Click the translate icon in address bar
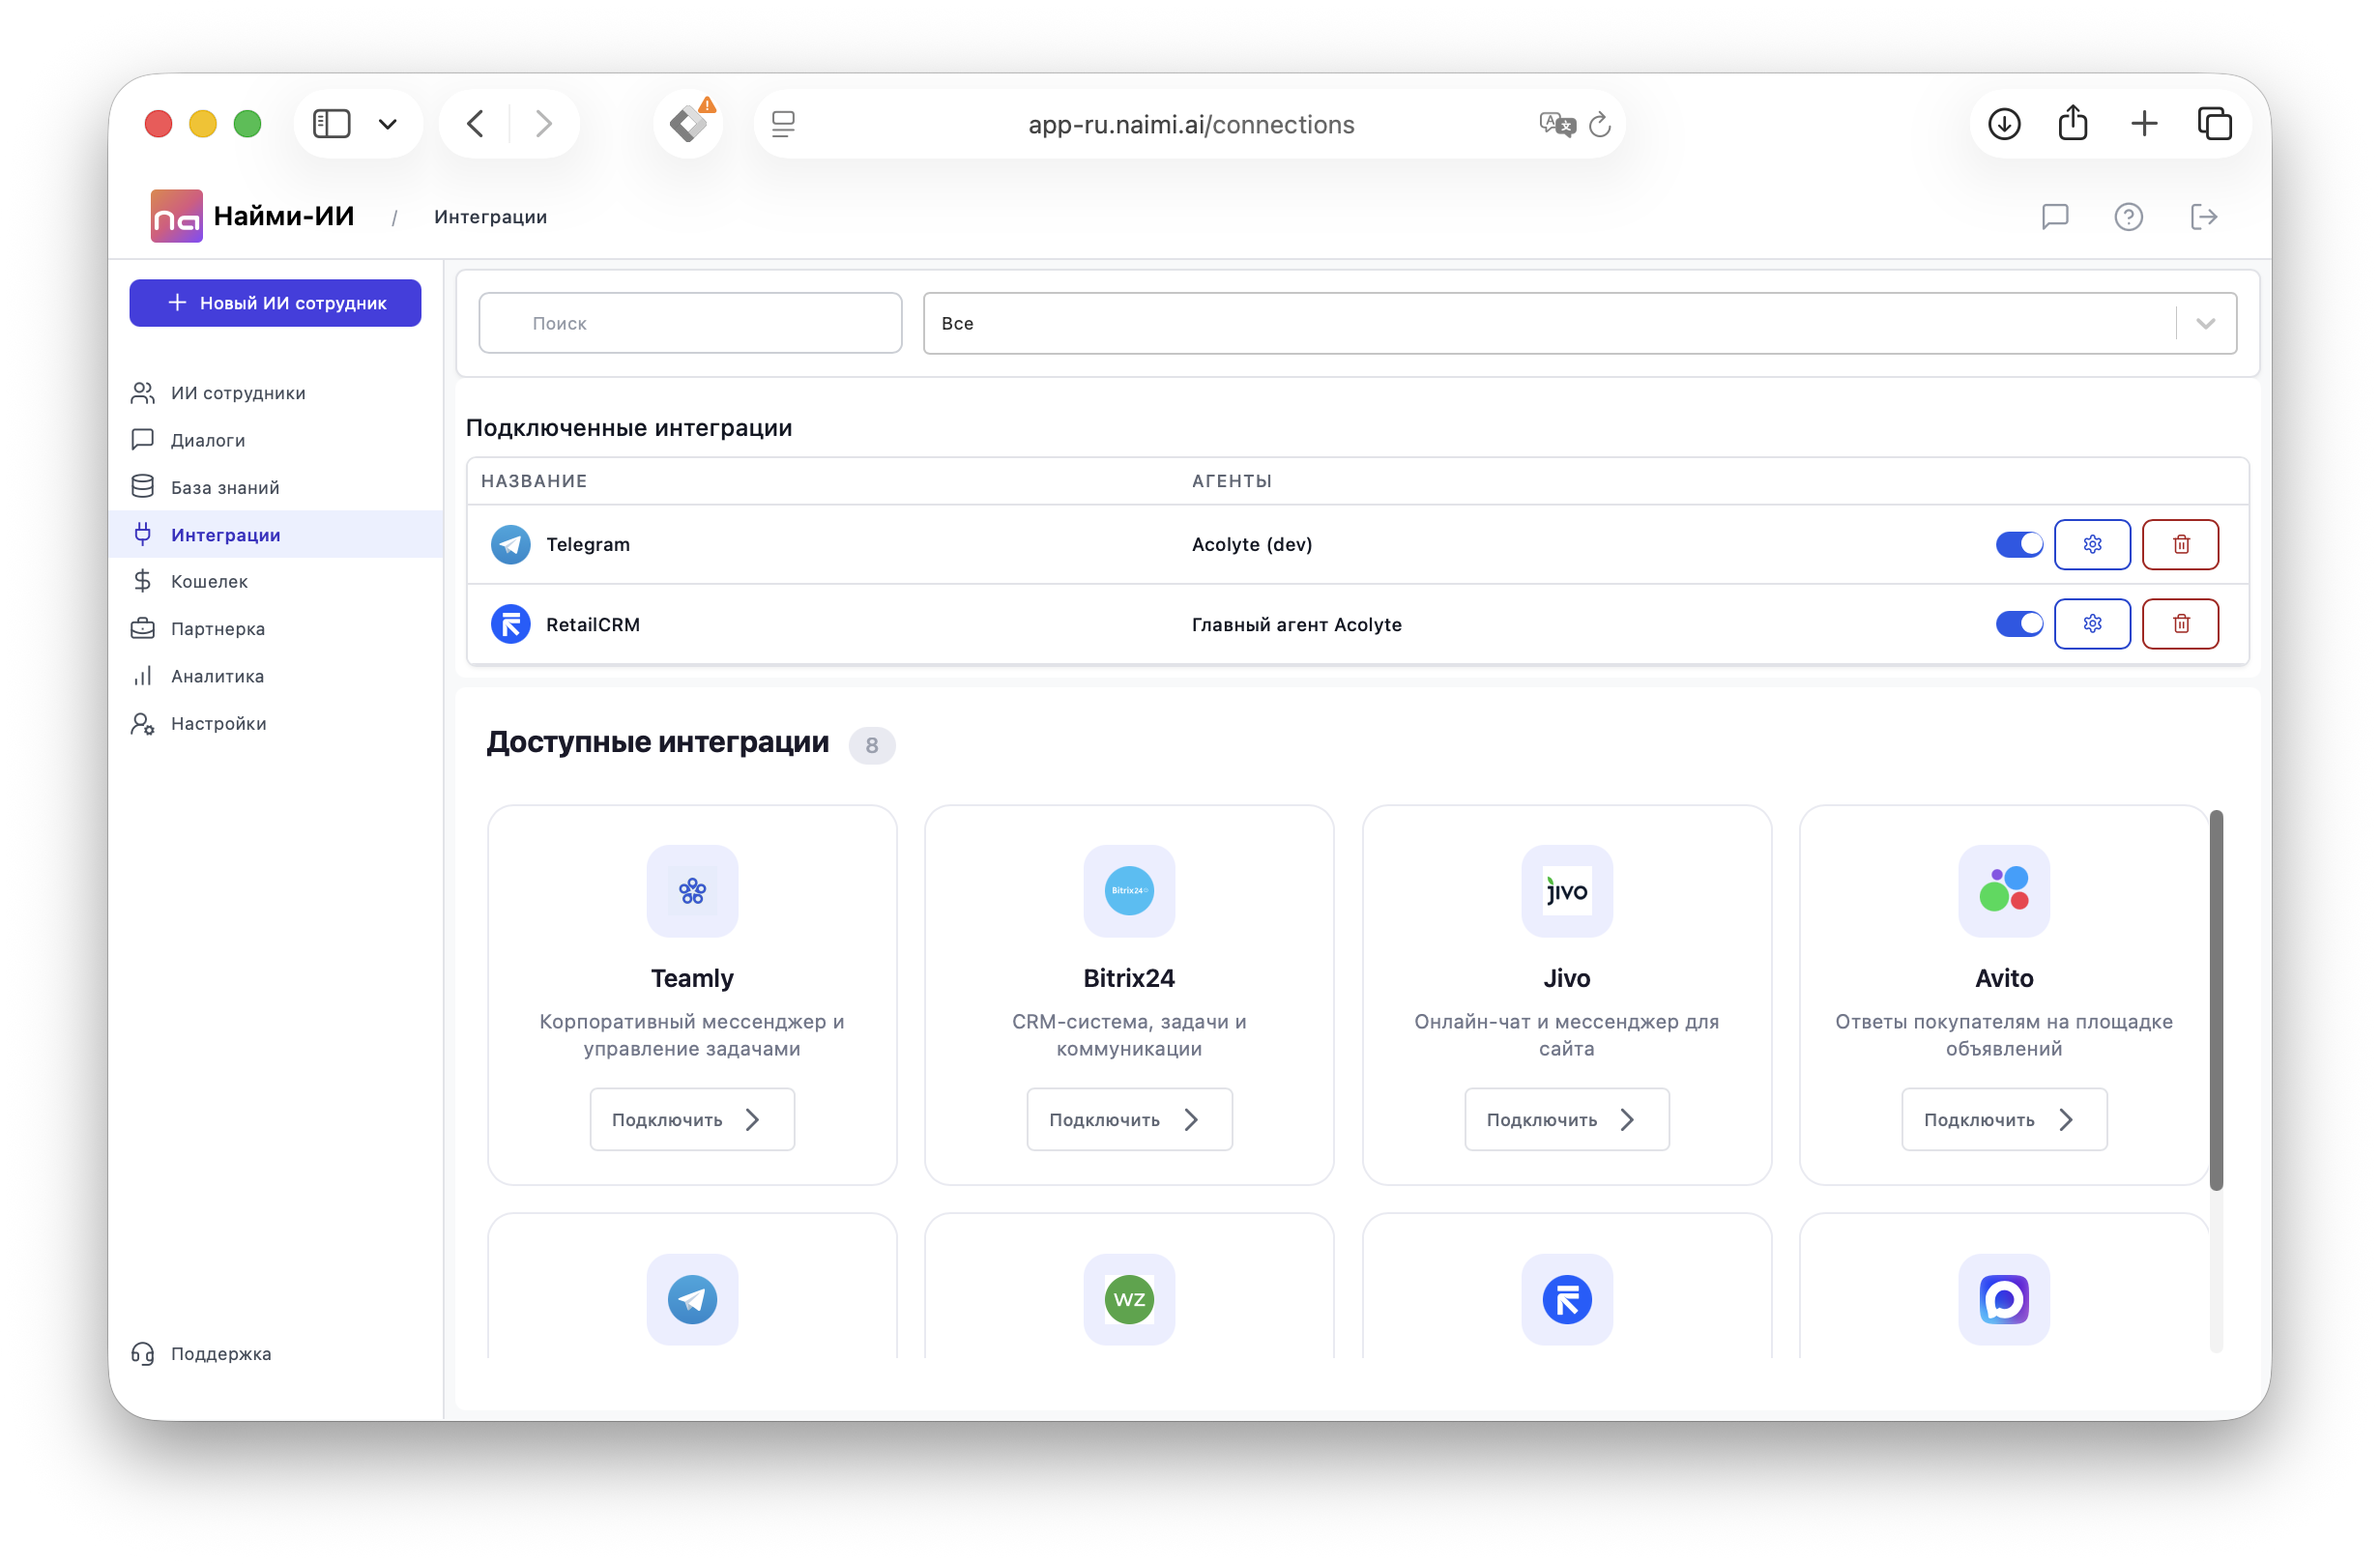 click(x=1557, y=124)
